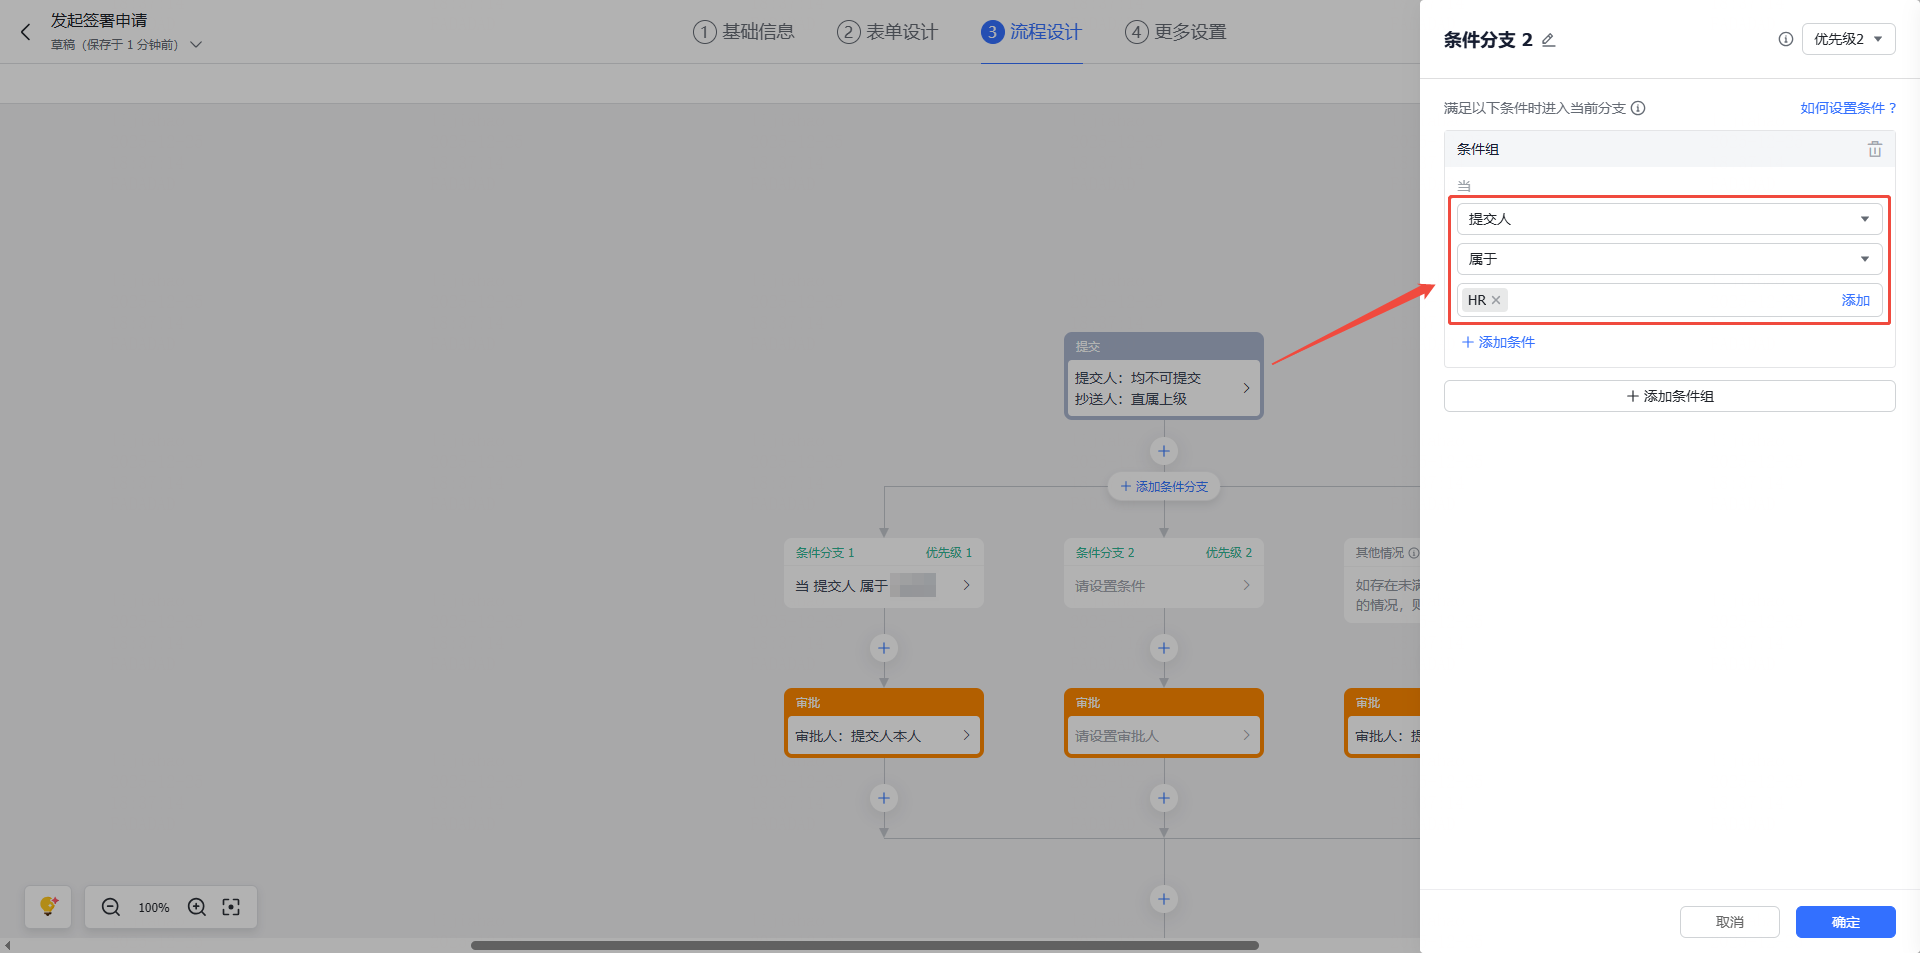The image size is (1920, 953).
Task: Click the zoom in magnifier icon
Action: [x=197, y=907]
